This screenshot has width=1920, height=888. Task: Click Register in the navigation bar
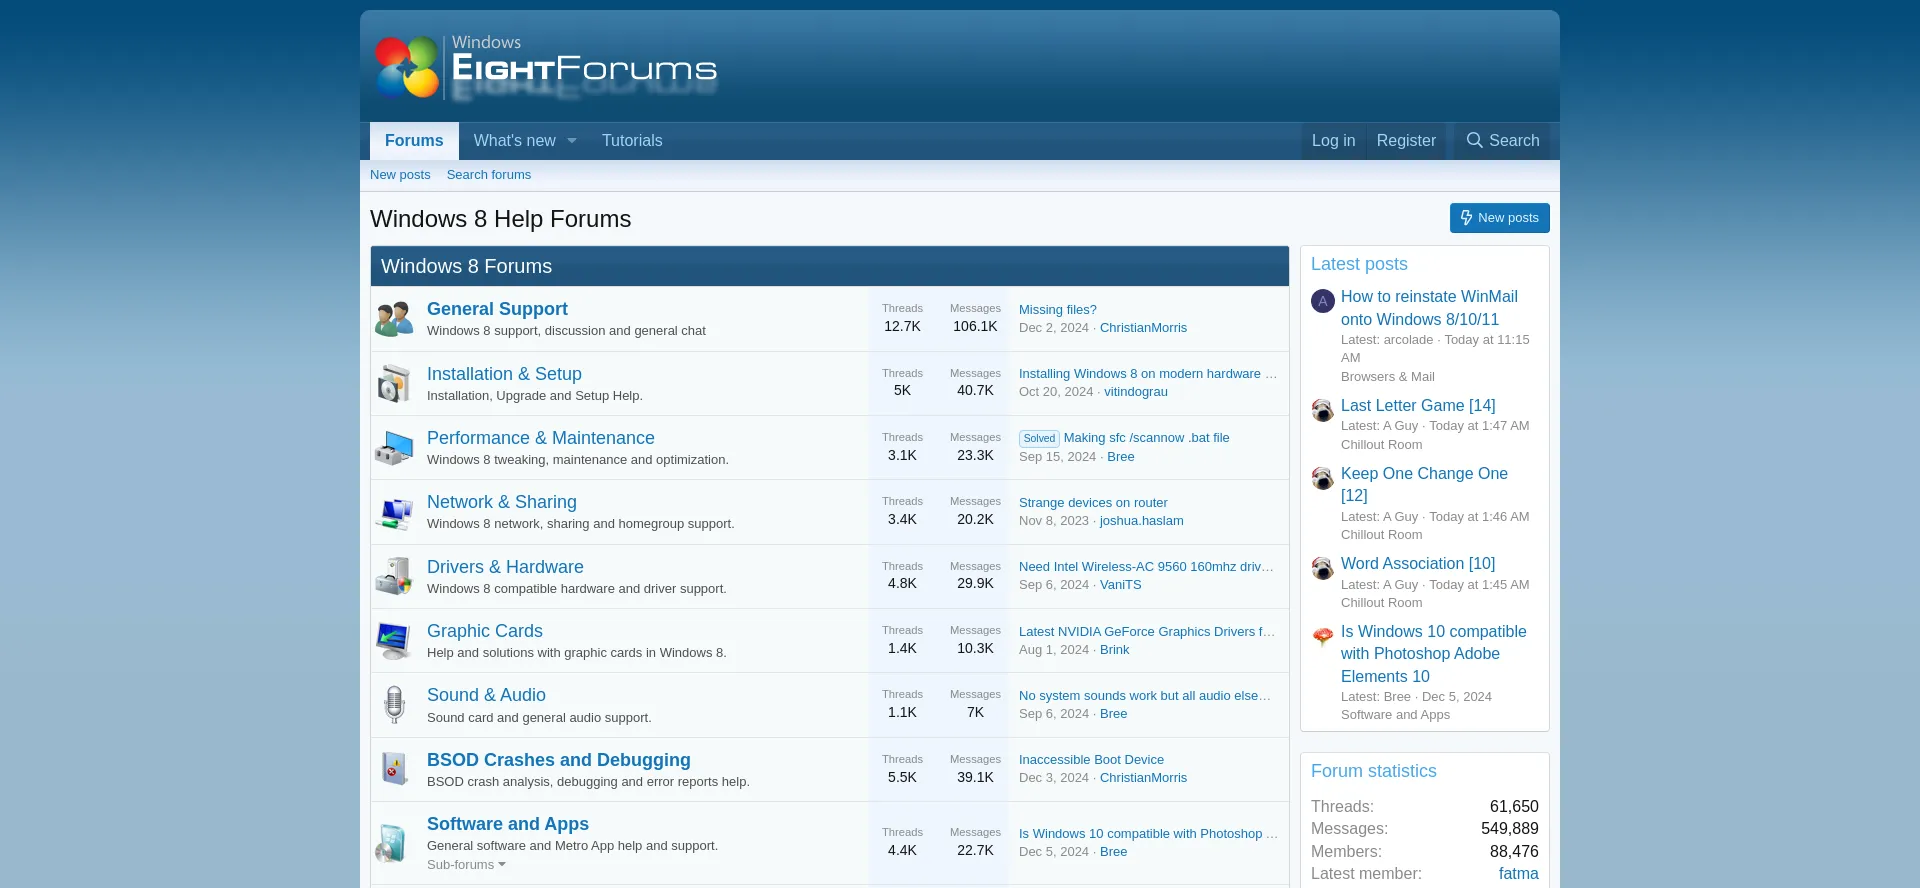click(x=1406, y=141)
